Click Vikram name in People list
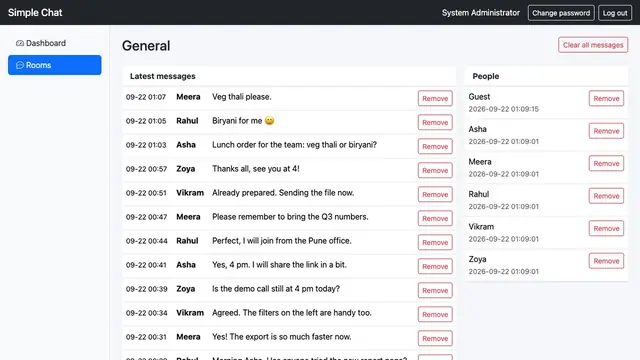The image size is (640, 360). [x=481, y=227]
